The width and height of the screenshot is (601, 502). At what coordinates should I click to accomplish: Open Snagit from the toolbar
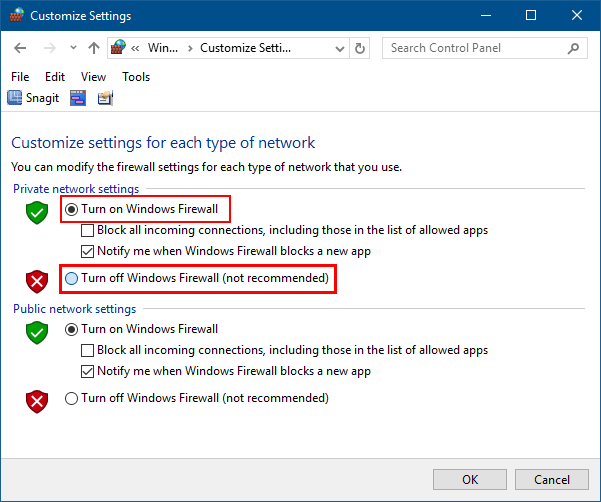coord(34,97)
